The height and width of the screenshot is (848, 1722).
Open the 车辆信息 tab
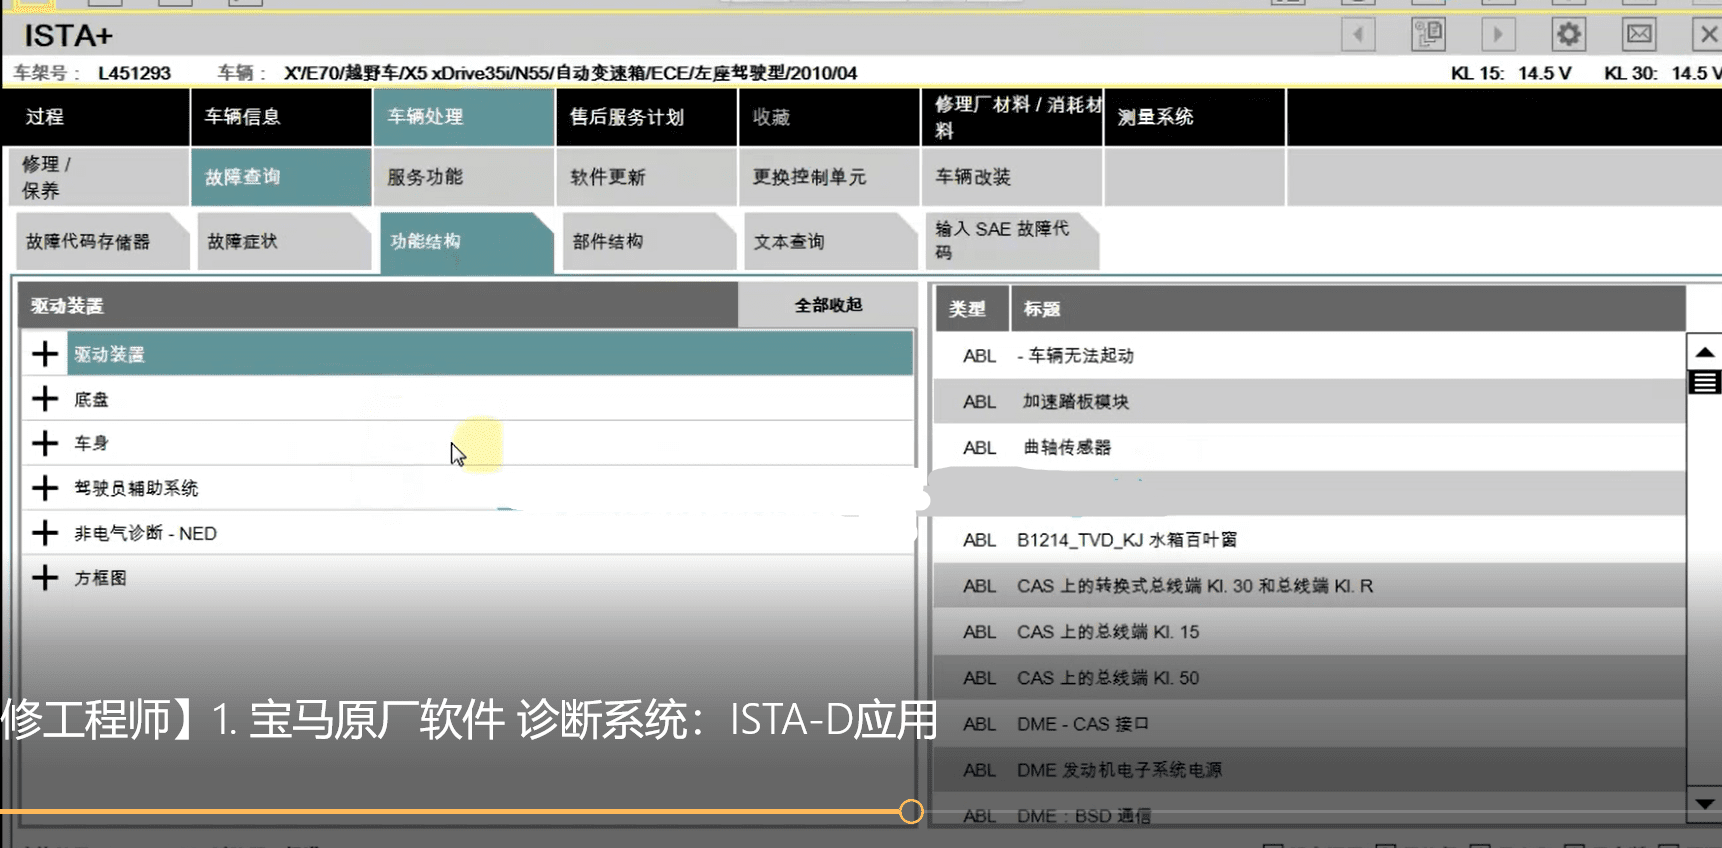pos(281,117)
